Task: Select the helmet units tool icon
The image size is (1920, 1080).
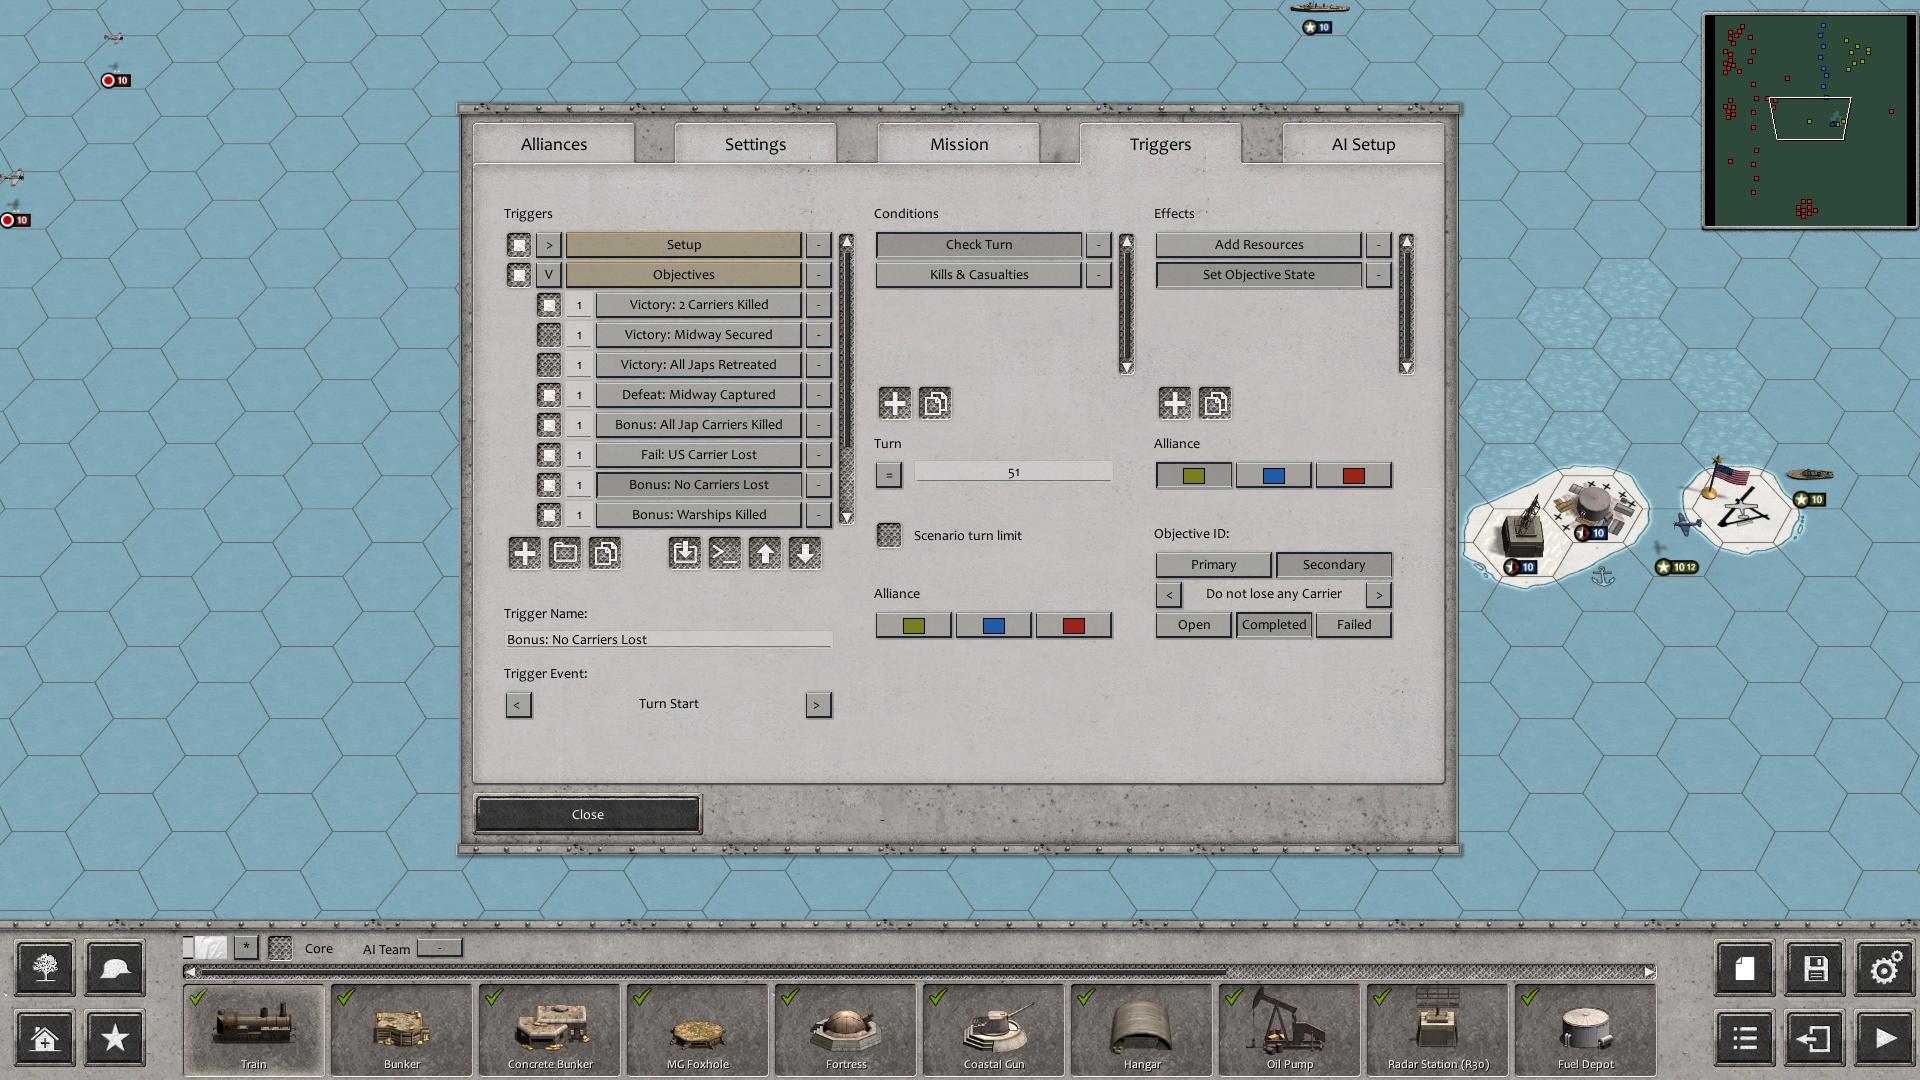Action: coord(115,968)
